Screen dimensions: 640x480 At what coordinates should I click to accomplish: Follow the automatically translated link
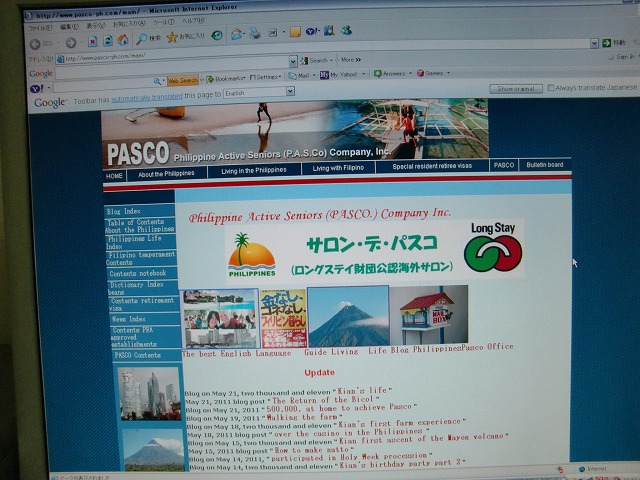pyautogui.click(x=147, y=98)
